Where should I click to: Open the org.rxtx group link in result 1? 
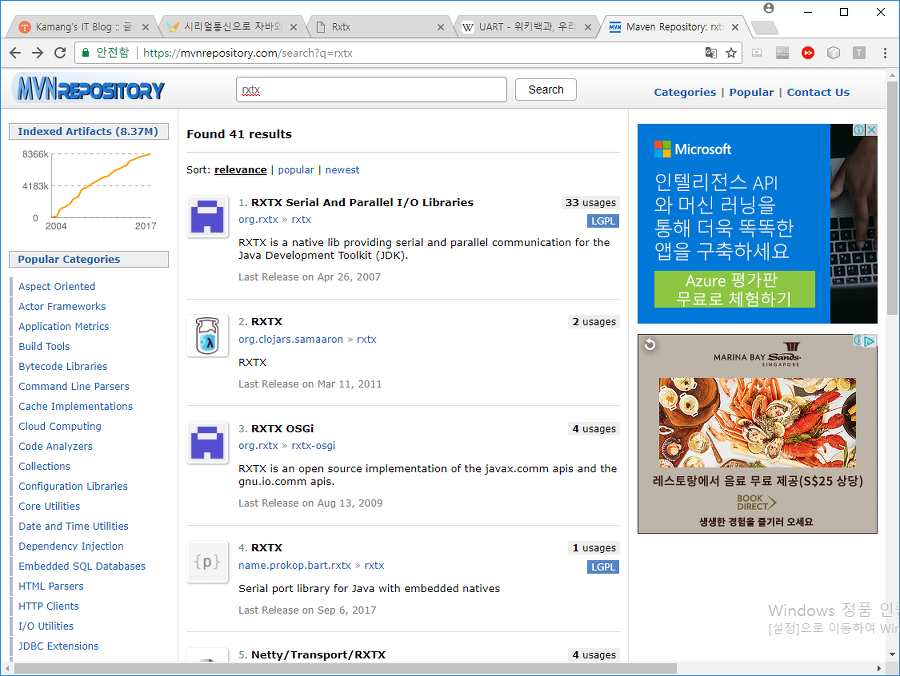coord(258,220)
